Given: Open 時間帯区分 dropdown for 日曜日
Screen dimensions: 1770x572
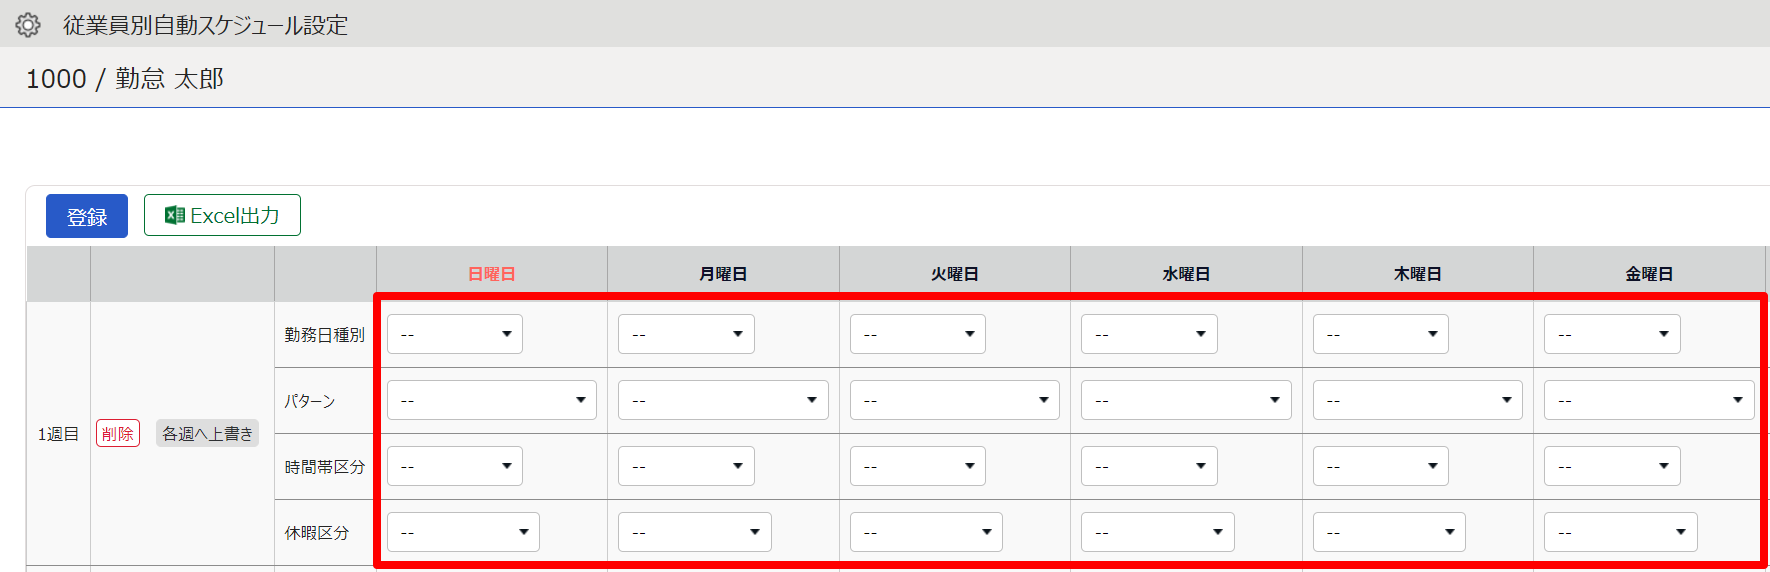Looking at the screenshot, I should (x=455, y=466).
